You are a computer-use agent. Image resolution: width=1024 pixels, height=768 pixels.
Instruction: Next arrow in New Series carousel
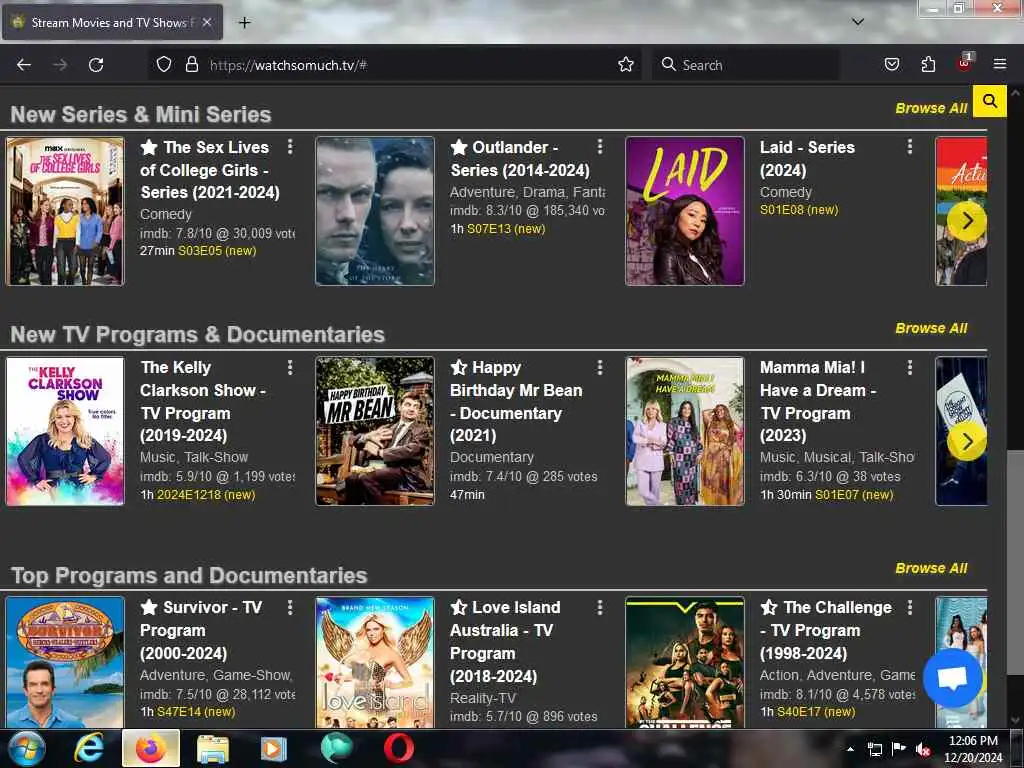(967, 221)
